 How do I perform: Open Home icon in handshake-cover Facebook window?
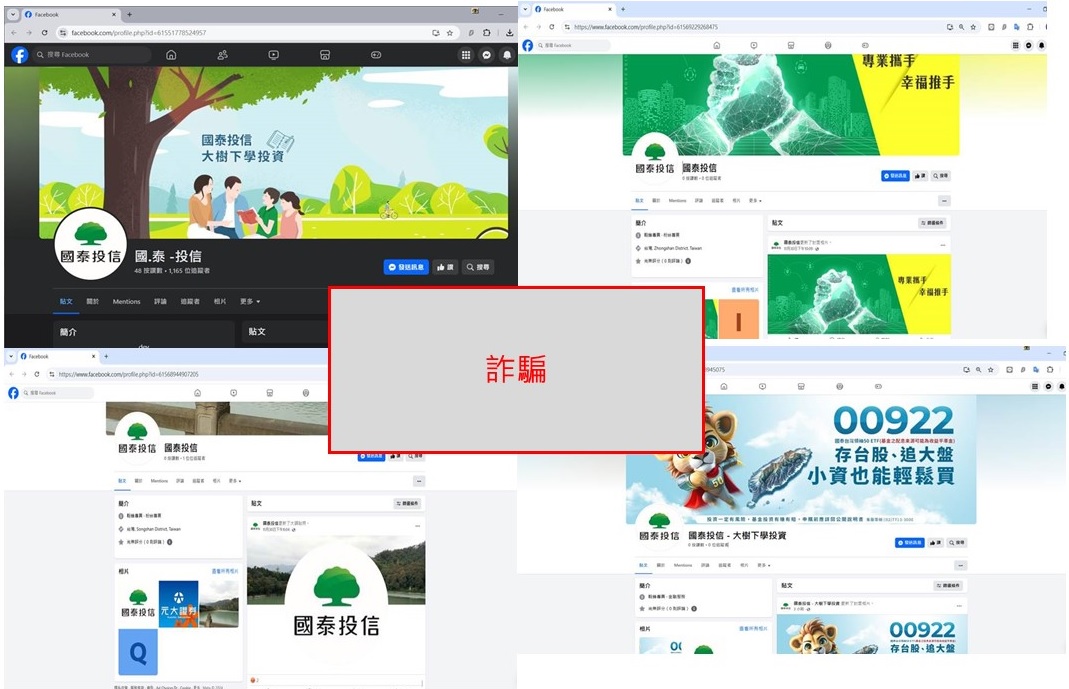point(717,45)
